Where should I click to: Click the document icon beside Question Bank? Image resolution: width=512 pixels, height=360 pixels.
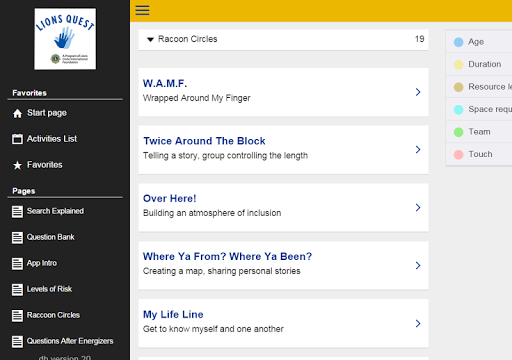pos(17,238)
